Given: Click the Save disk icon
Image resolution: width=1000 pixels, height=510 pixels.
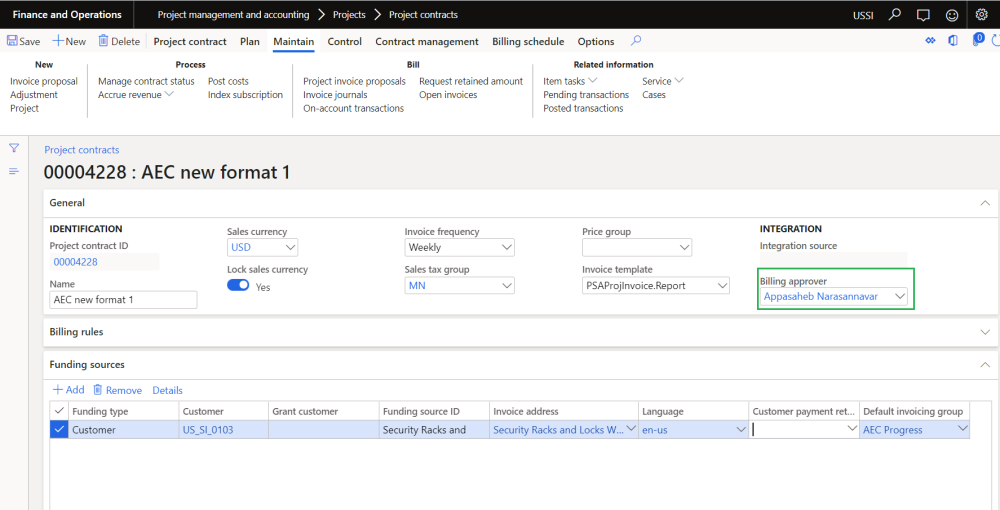Looking at the screenshot, I should tap(12, 41).
